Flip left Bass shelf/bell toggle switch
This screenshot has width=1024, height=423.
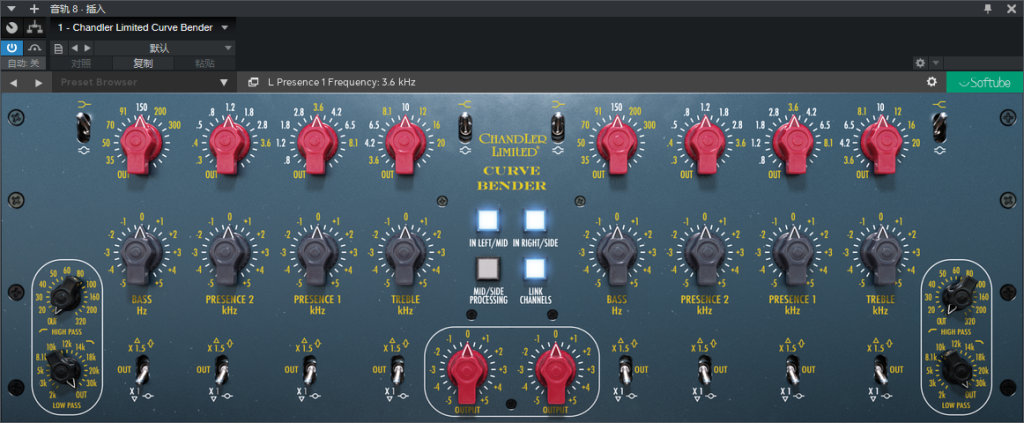click(x=82, y=127)
